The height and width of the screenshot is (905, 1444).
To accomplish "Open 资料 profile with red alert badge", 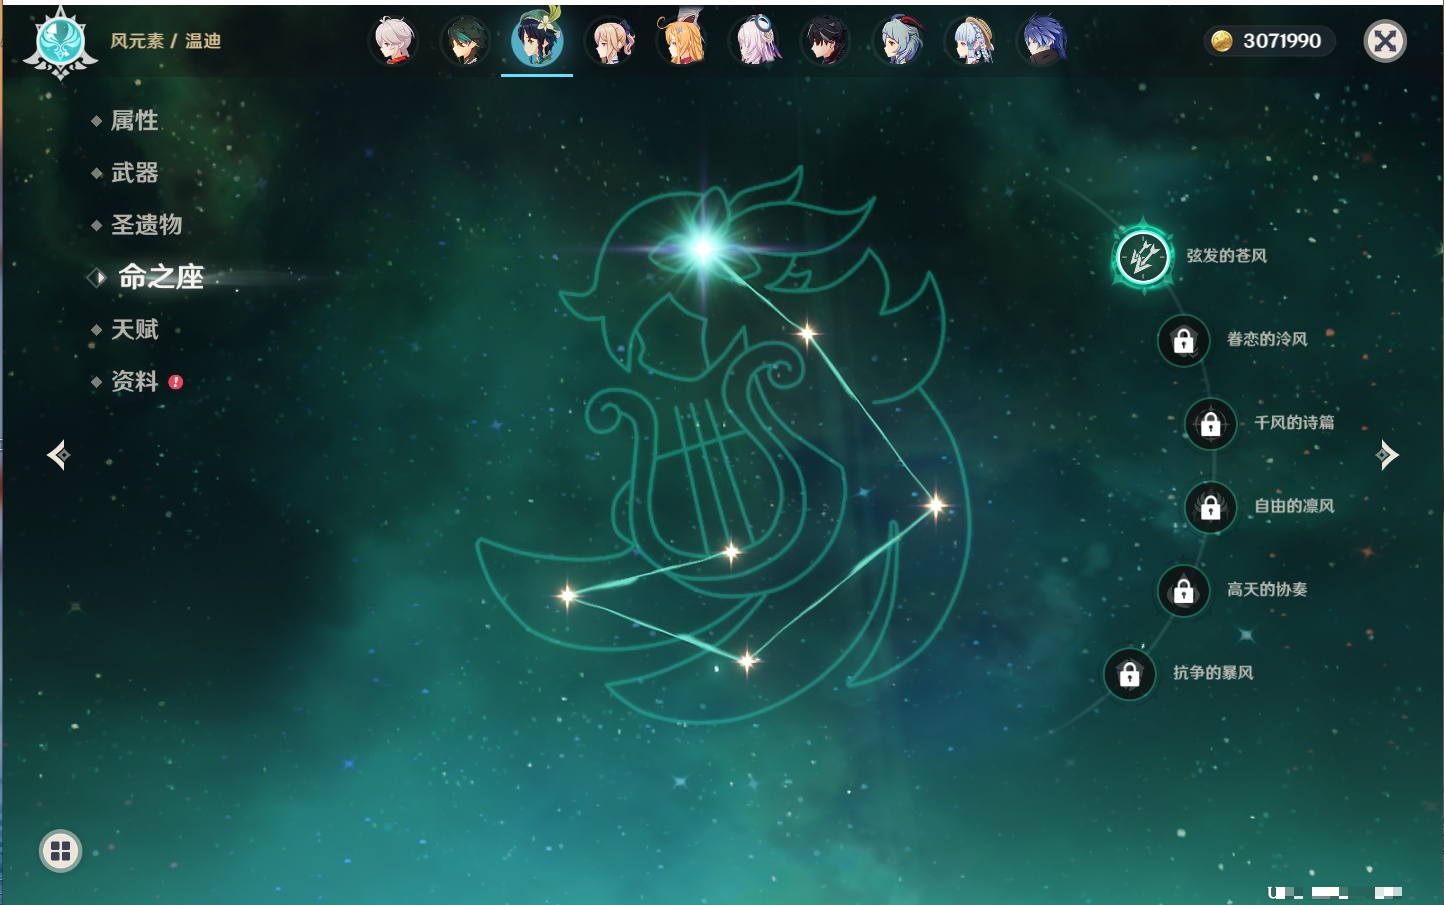I will click(x=134, y=381).
